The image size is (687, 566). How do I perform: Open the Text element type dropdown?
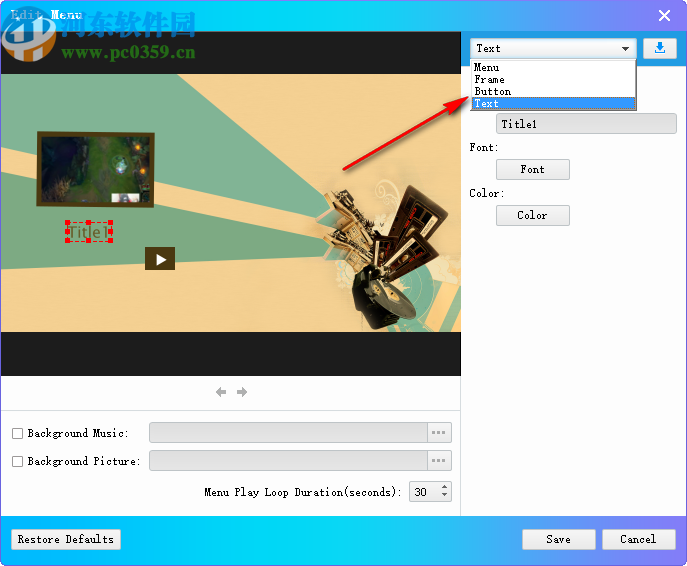coord(553,48)
